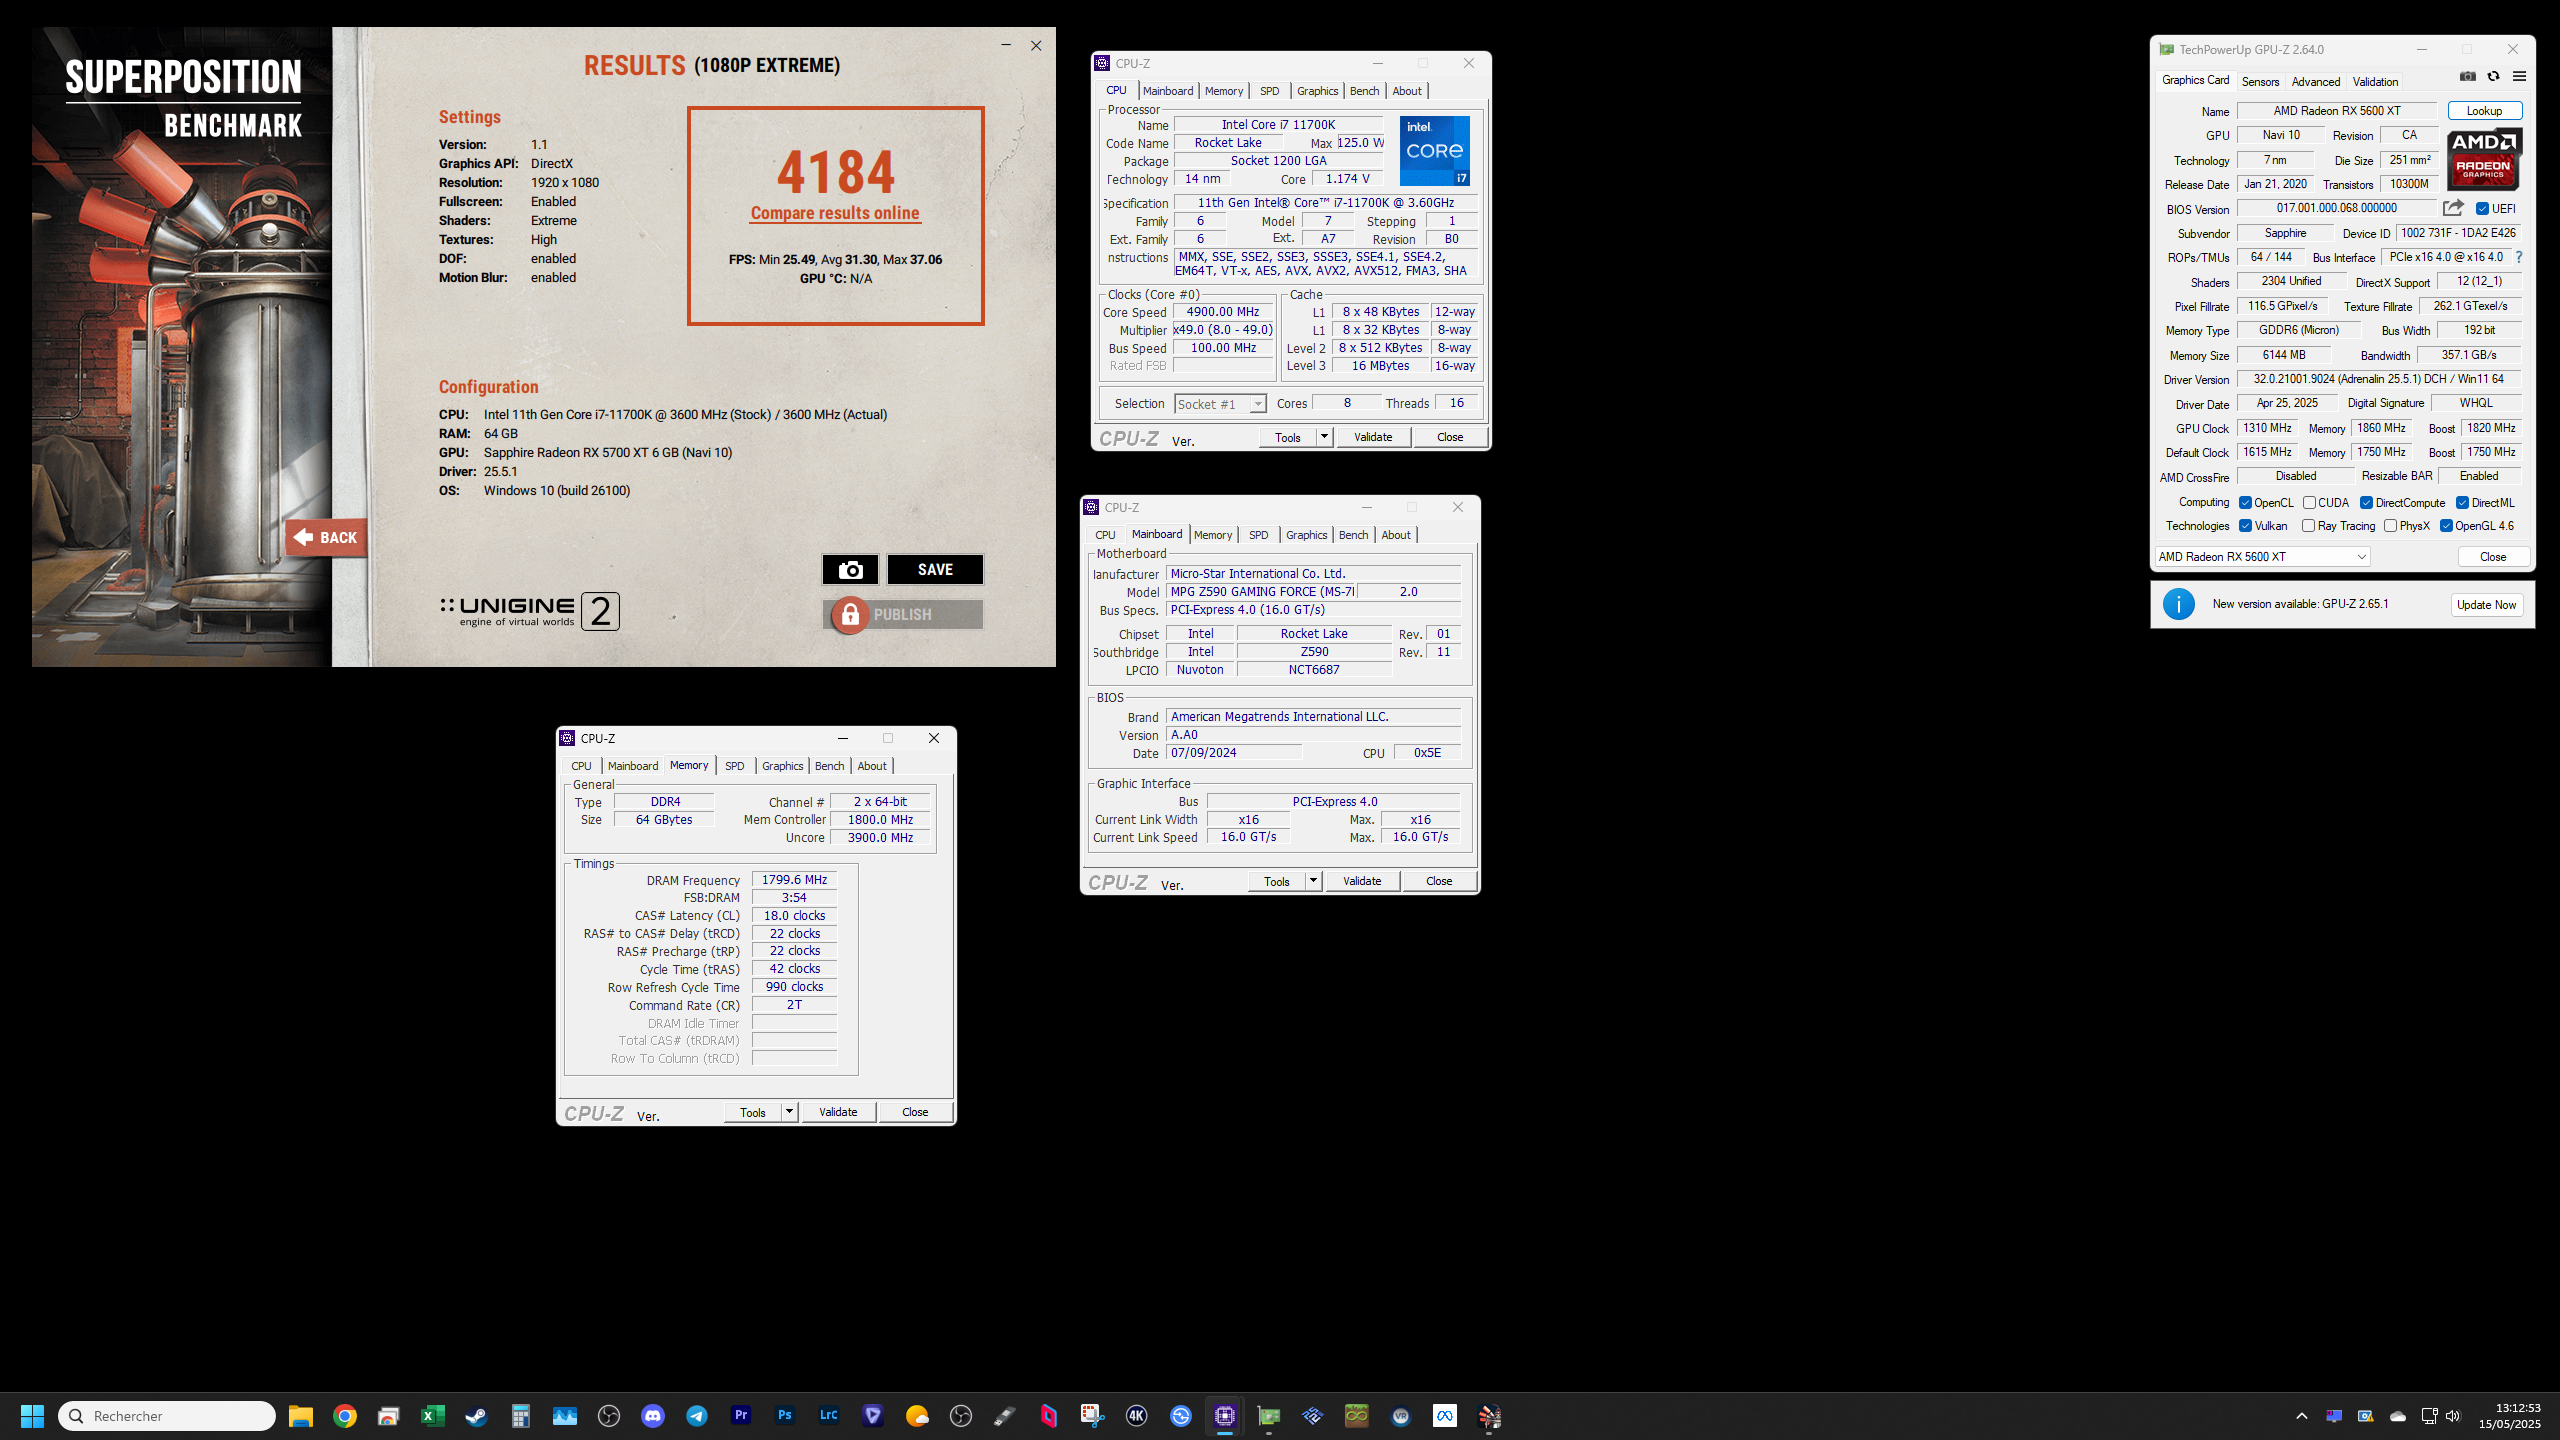Click the Intel Core i7 logo in CPU-Z
This screenshot has width=2560, height=1440.
tap(1434, 151)
